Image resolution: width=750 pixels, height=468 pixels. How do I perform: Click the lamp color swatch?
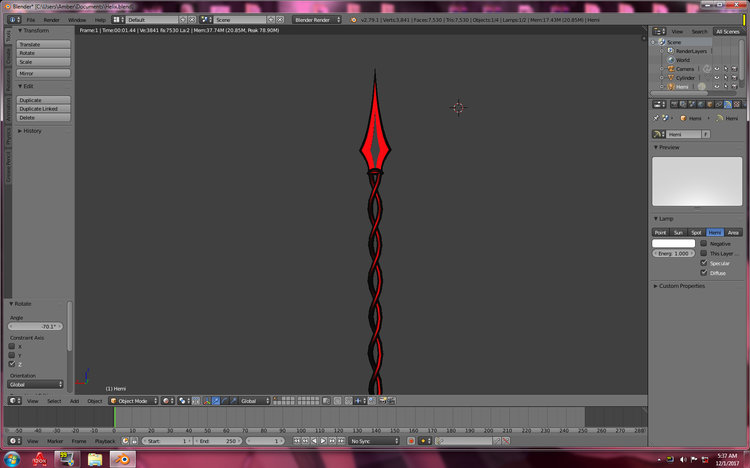click(x=673, y=244)
